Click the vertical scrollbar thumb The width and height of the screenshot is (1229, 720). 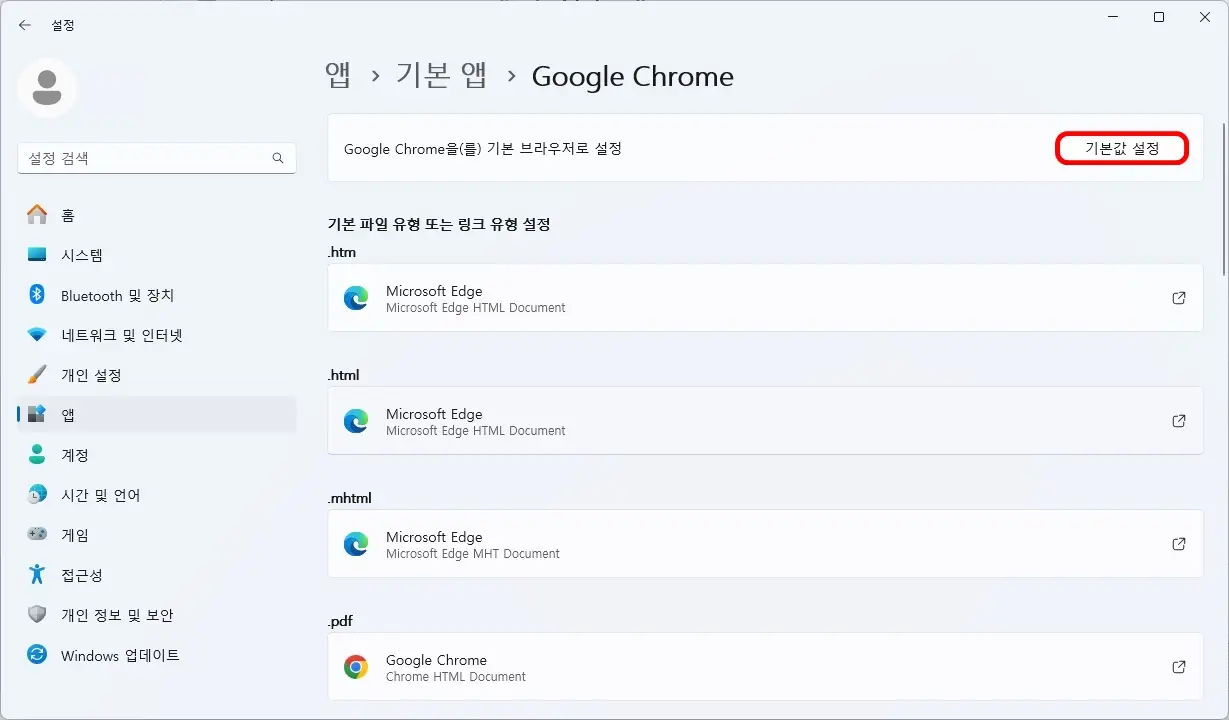point(1224,198)
